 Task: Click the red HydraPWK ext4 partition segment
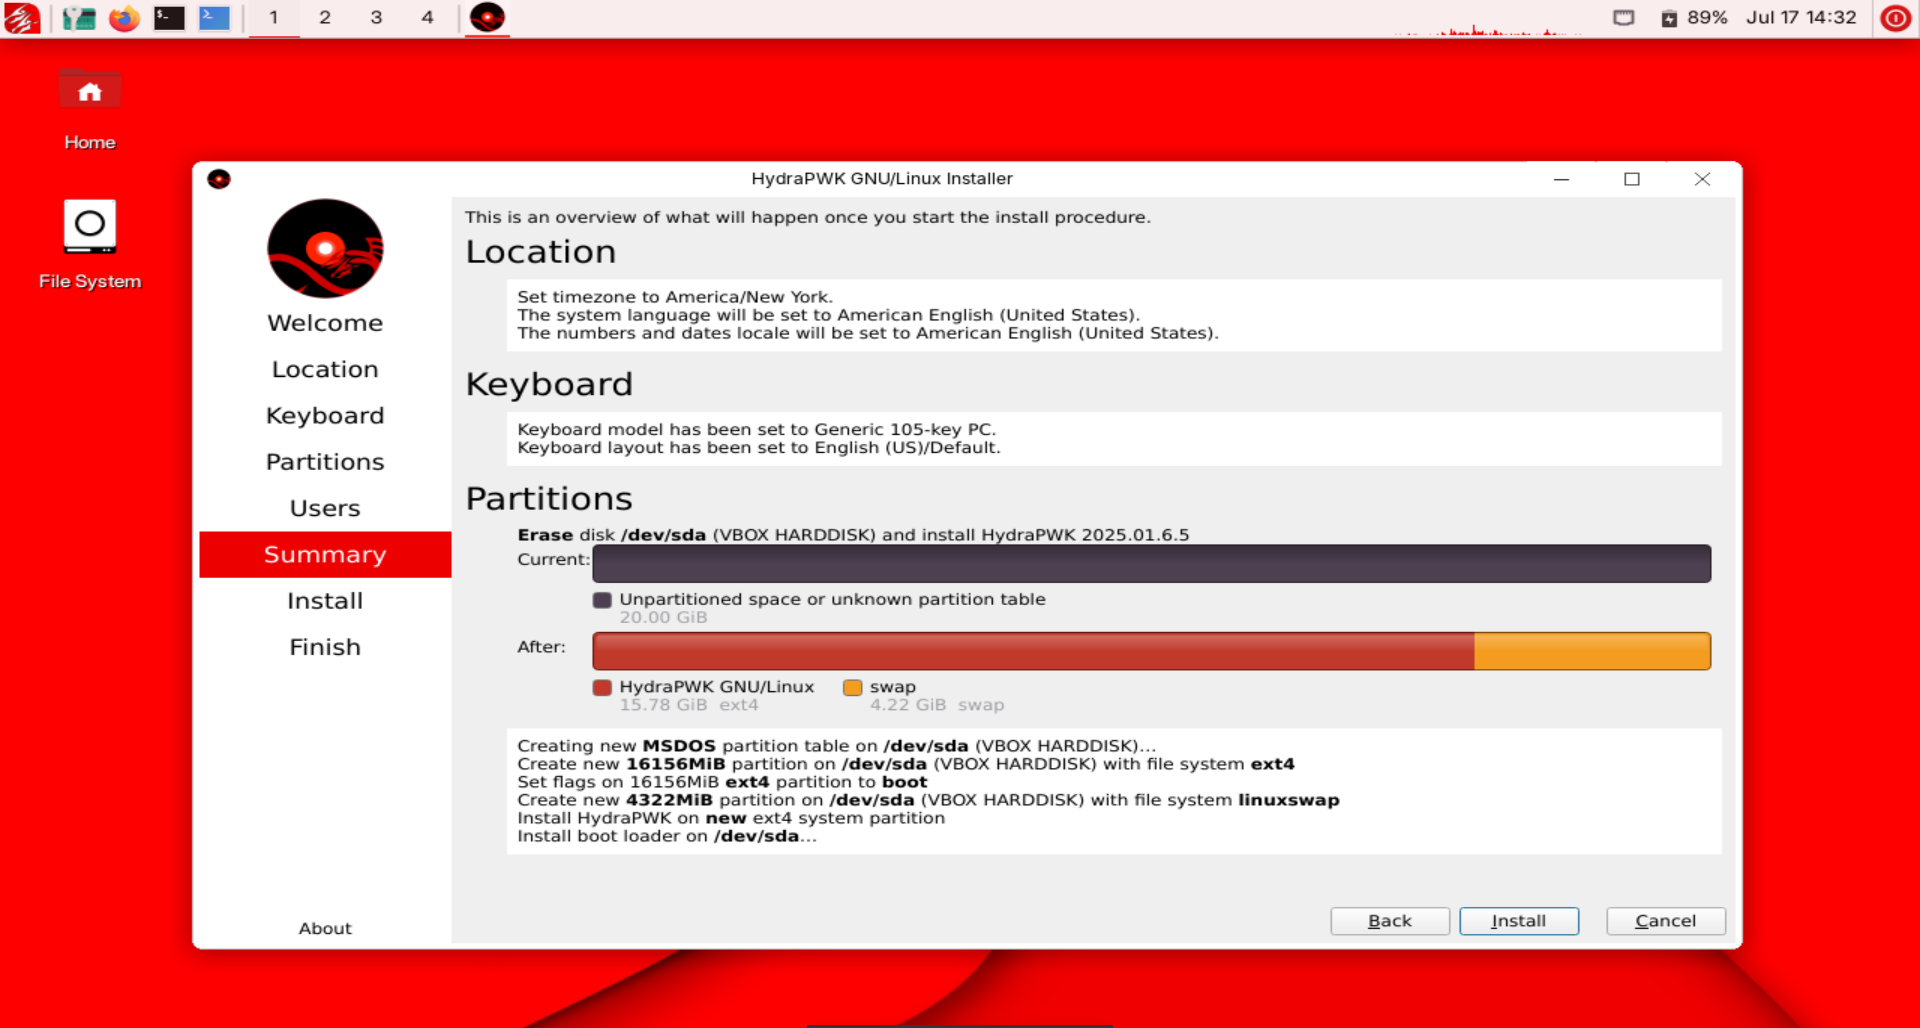(1032, 651)
